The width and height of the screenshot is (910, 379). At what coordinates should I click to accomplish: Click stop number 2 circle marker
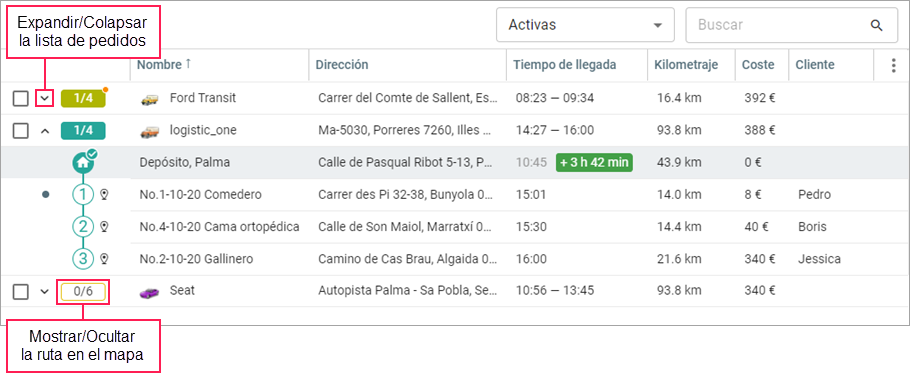pos(84,226)
